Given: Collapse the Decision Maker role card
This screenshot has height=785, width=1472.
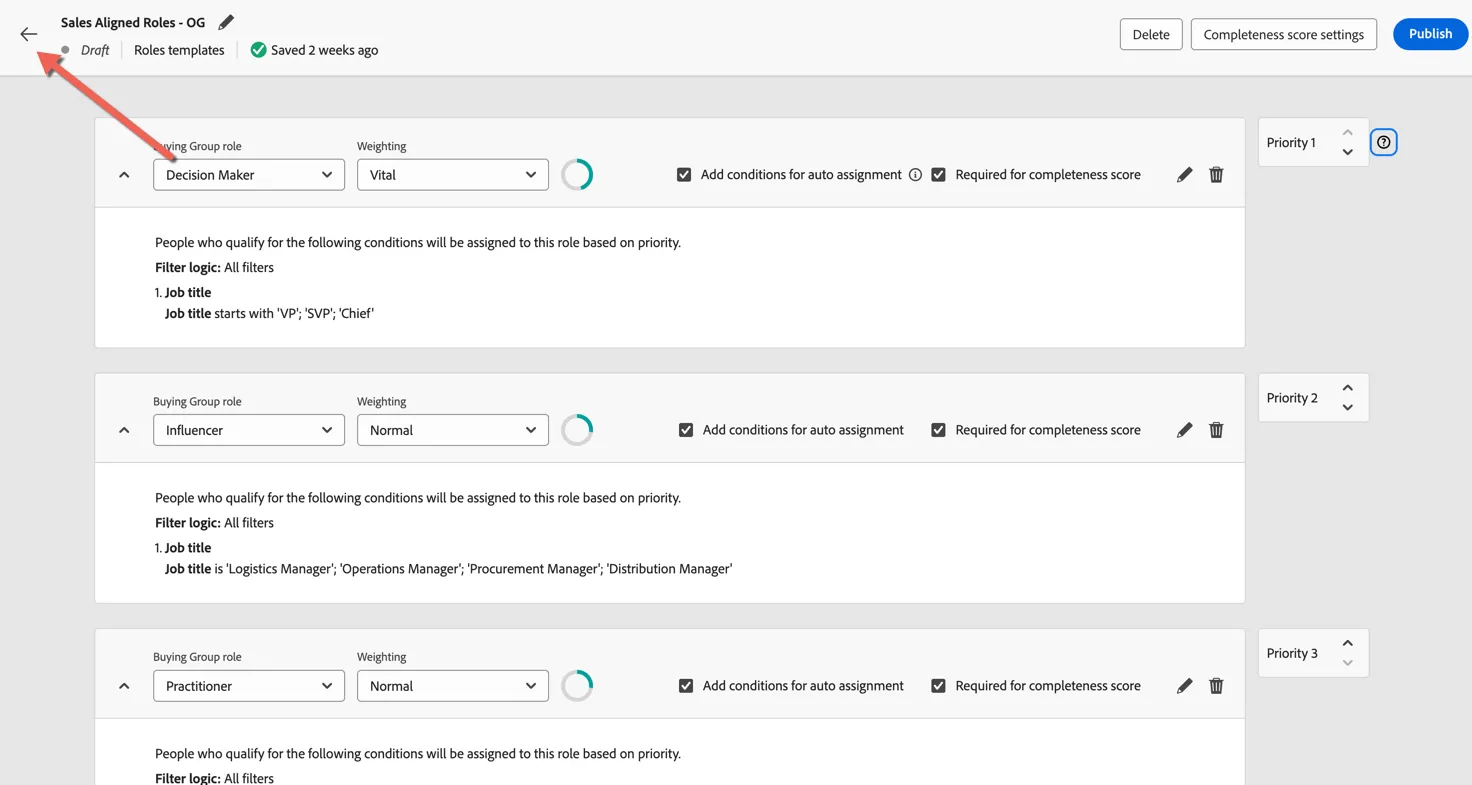Looking at the screenshot, I should pos(124,175).
